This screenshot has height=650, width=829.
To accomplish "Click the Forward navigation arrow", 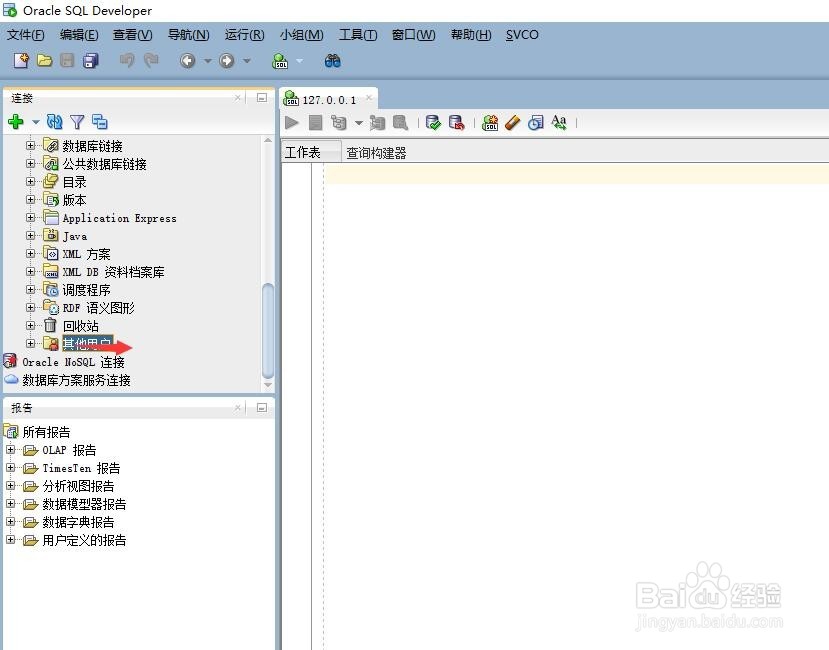I will click(227, 61).
